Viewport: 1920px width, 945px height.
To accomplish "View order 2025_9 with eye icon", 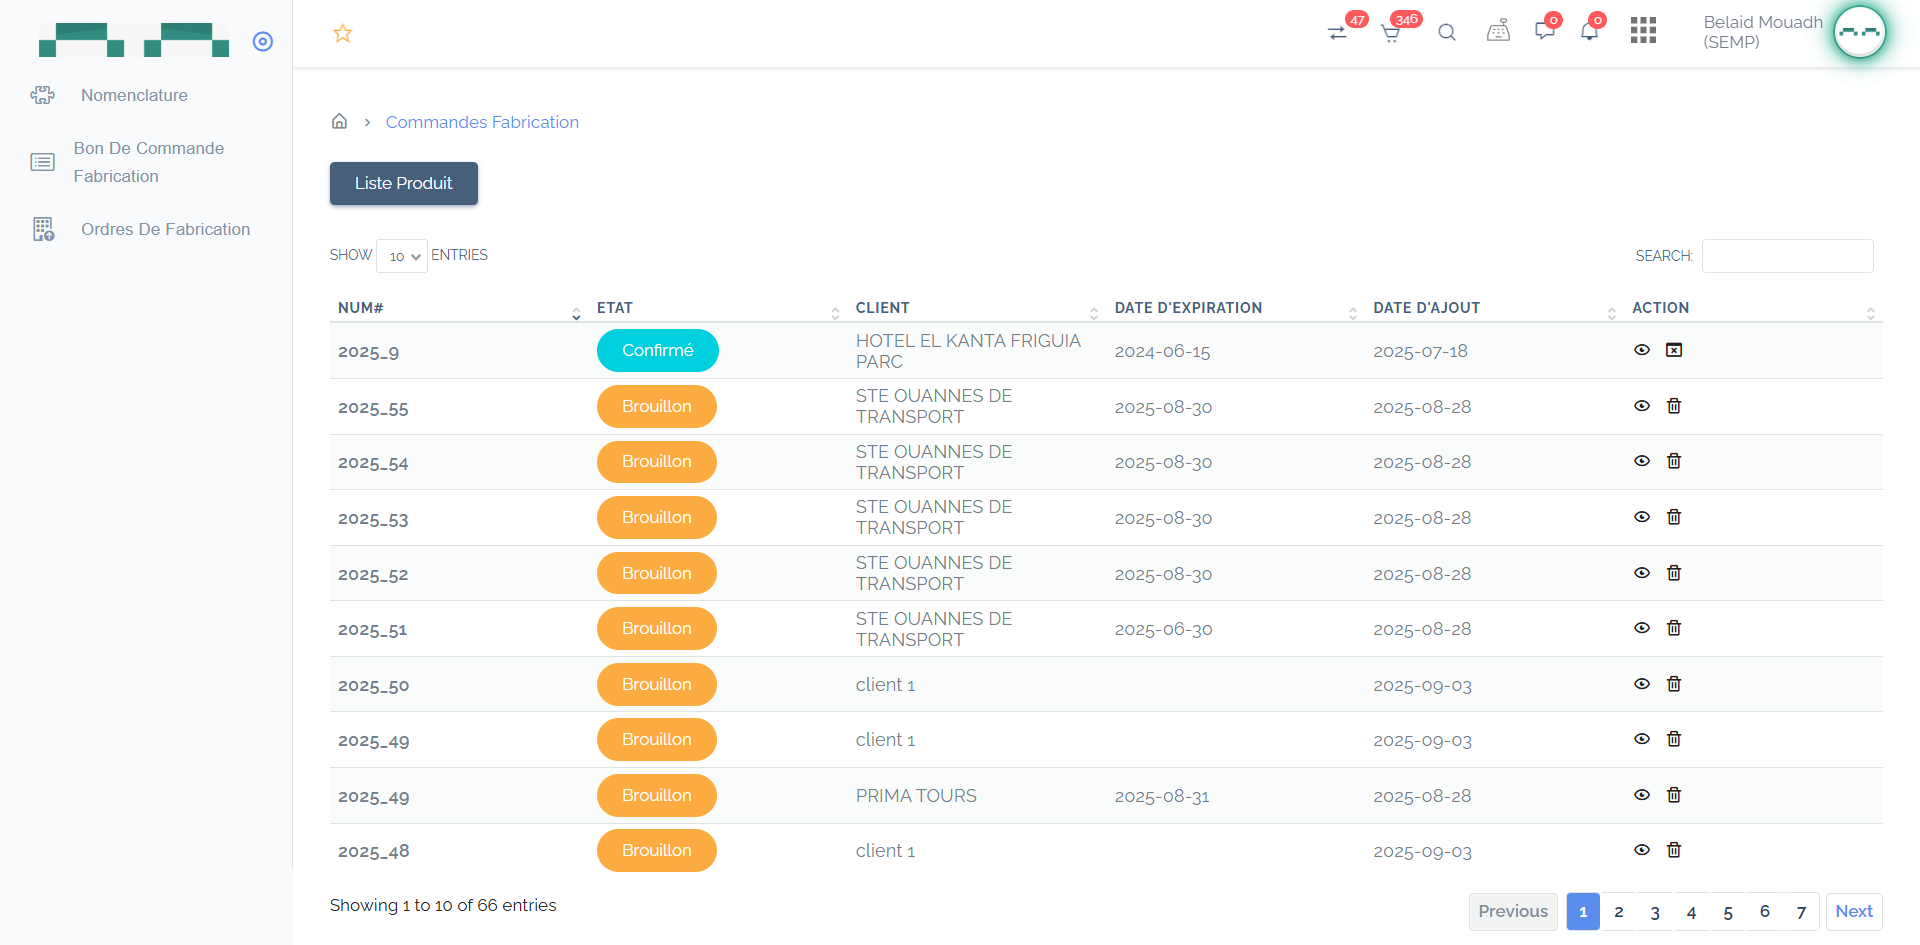I will (1642, 350).
